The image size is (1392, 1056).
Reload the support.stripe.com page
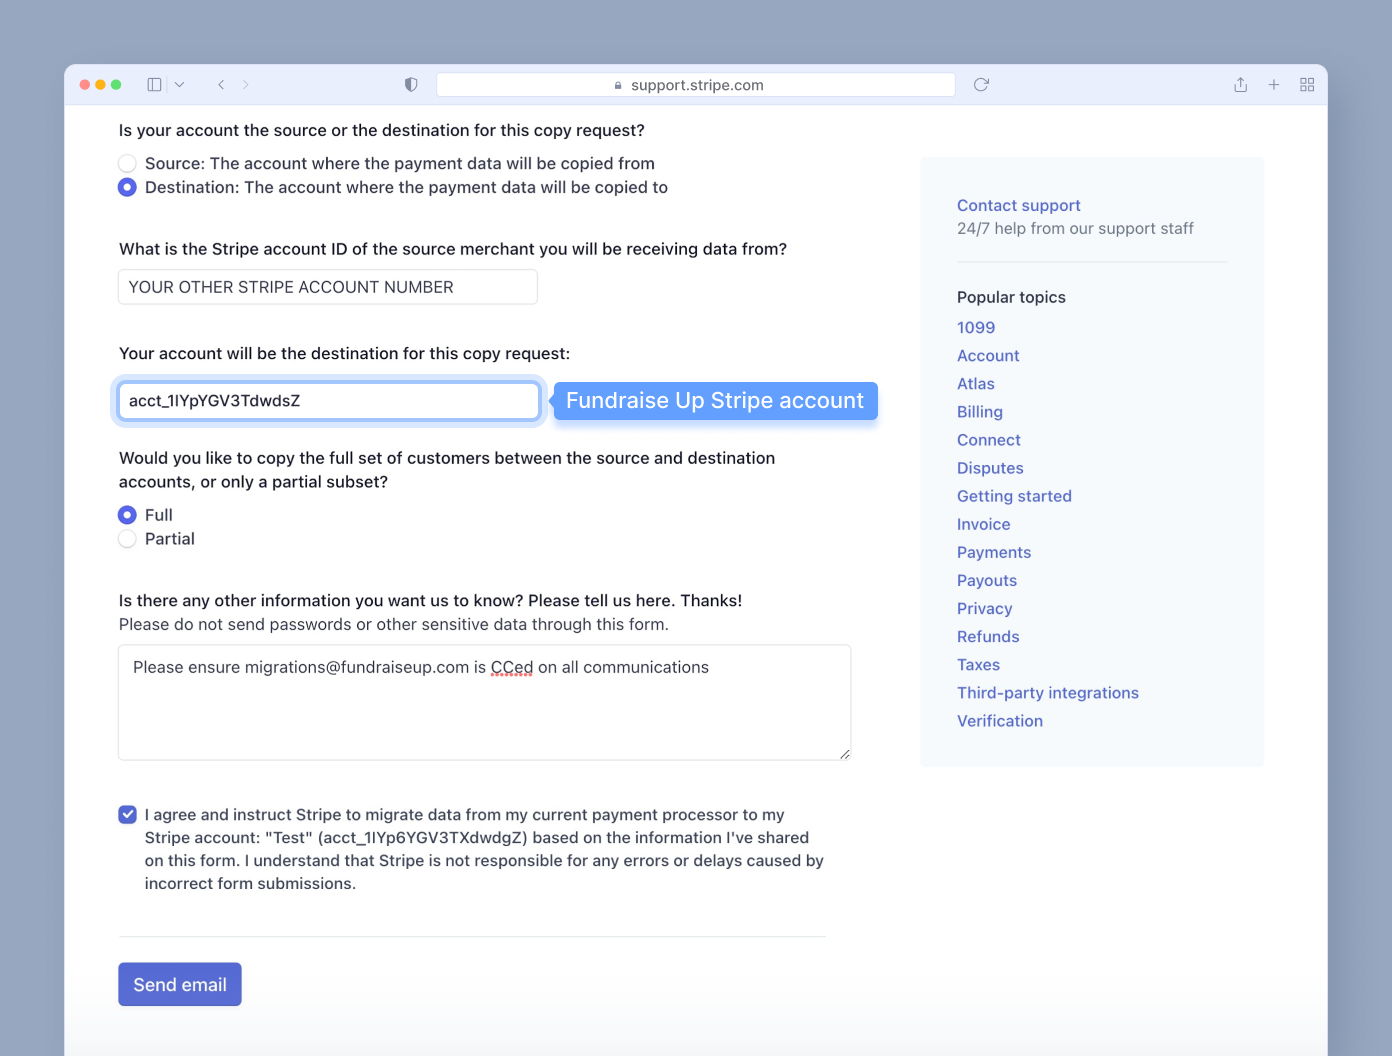click(x=980, y=84)
